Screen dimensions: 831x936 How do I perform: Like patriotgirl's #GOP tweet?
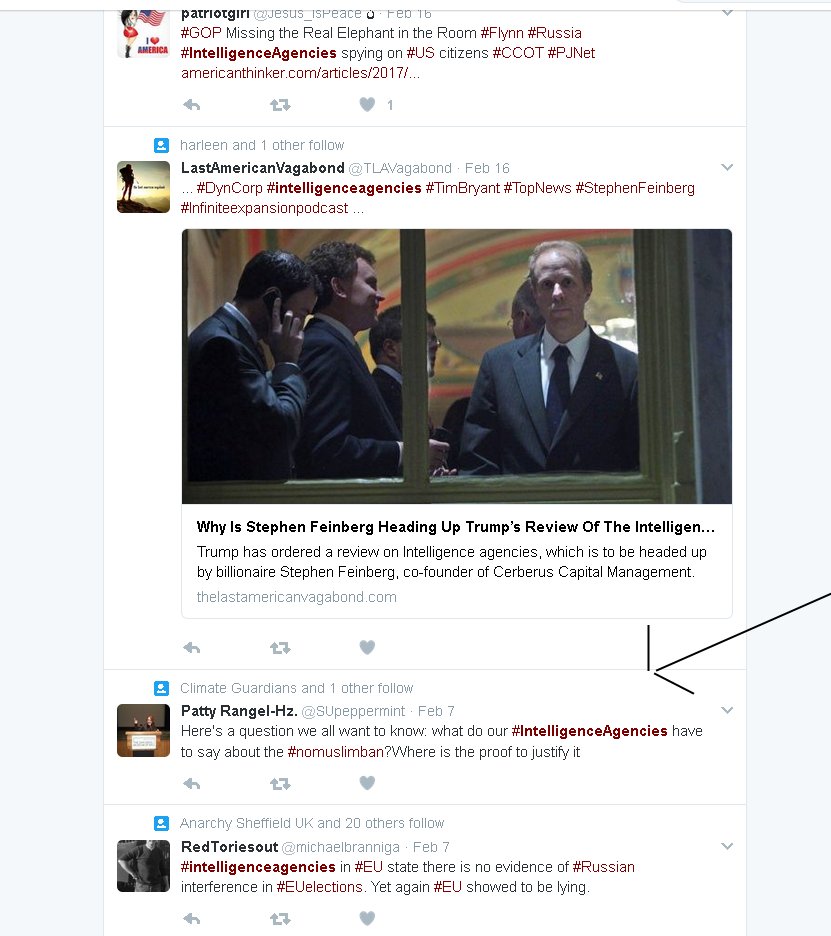click(x=367, y=104)
